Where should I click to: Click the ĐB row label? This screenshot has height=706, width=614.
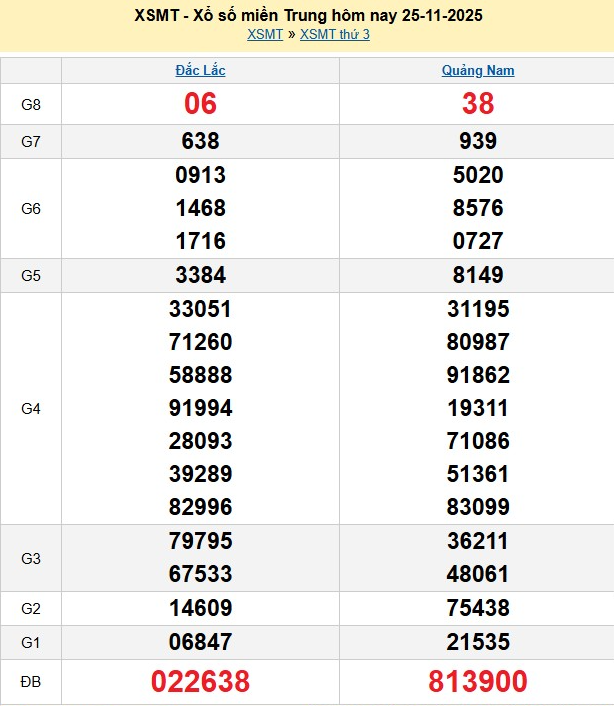[31, 682]
